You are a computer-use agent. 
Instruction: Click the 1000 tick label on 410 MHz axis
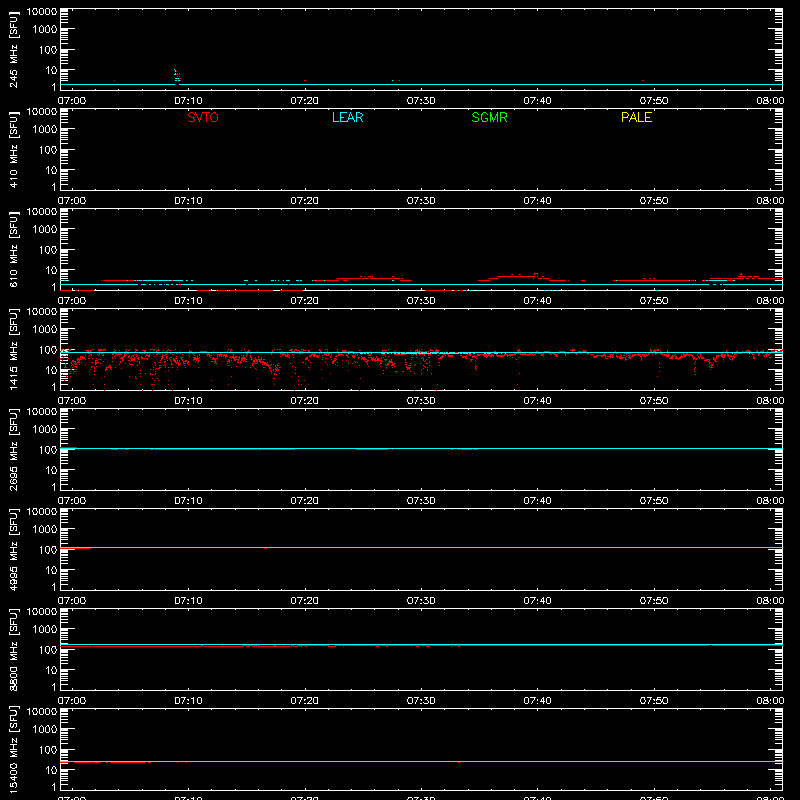(45, 129)
